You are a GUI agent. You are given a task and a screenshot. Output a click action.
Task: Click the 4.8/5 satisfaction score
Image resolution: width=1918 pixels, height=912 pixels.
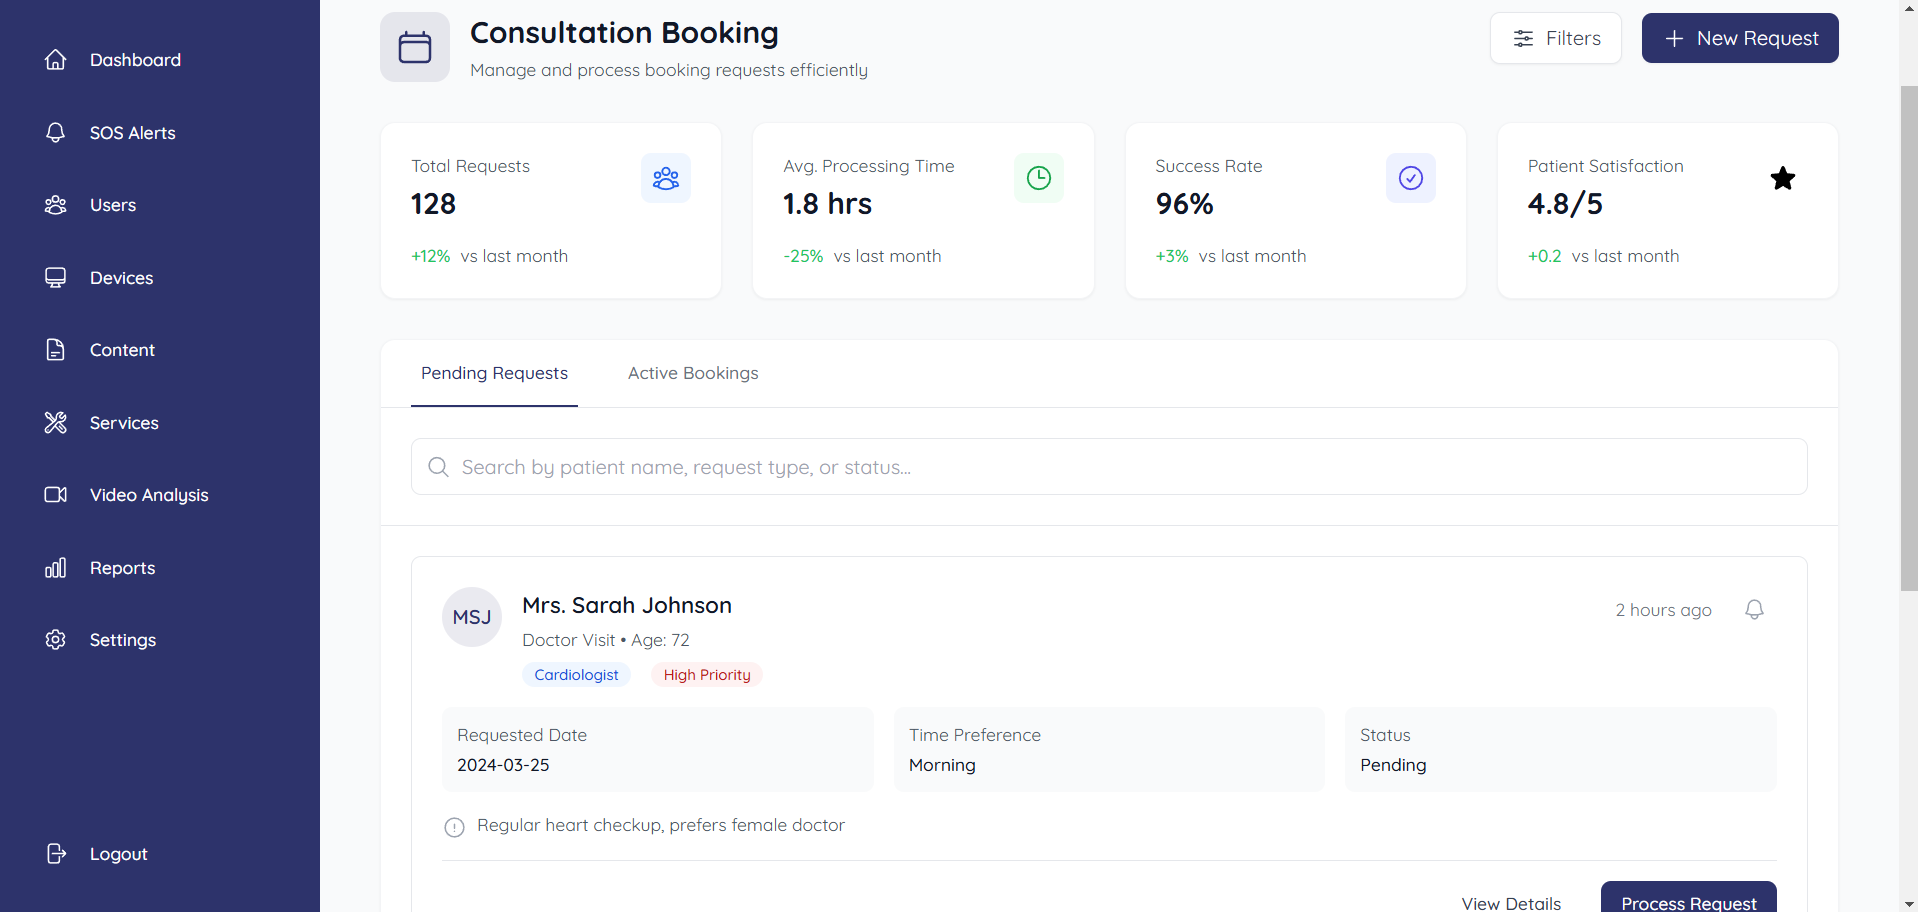pyautogui.click(x=1565, y=204)
